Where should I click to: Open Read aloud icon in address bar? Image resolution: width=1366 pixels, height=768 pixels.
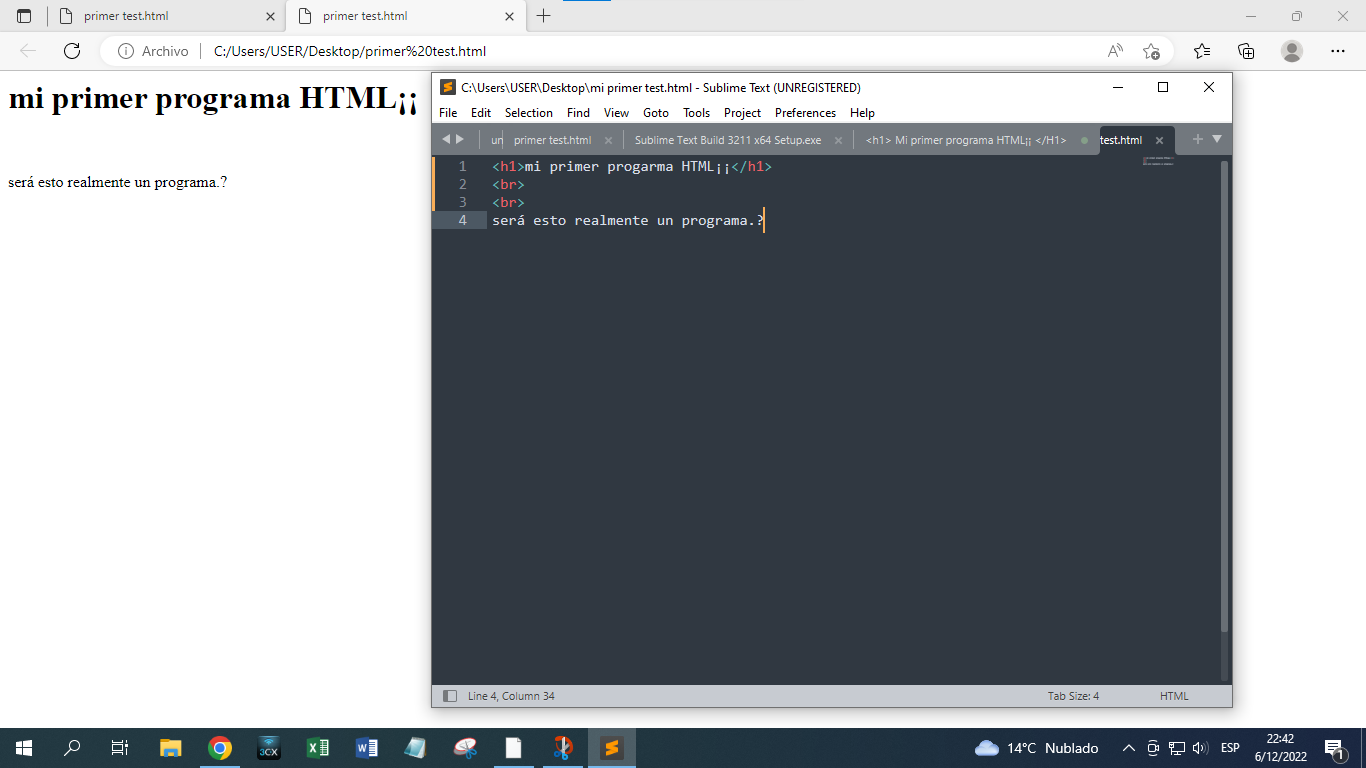(x=1115, y=51)
